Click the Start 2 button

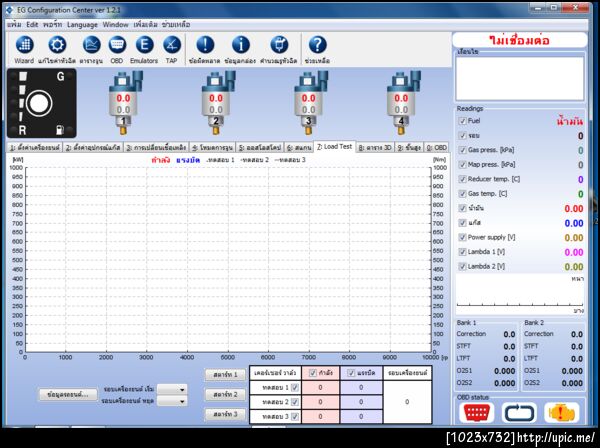[x=225, y=394]
